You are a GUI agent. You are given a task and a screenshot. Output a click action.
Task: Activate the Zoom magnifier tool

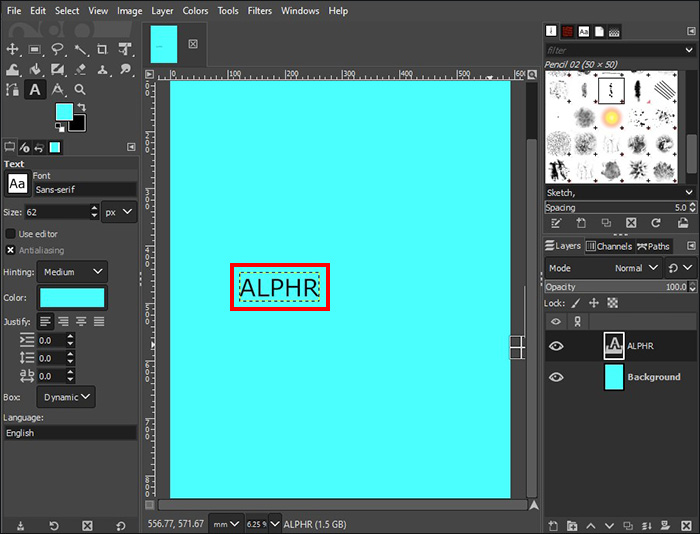[80, 90]
